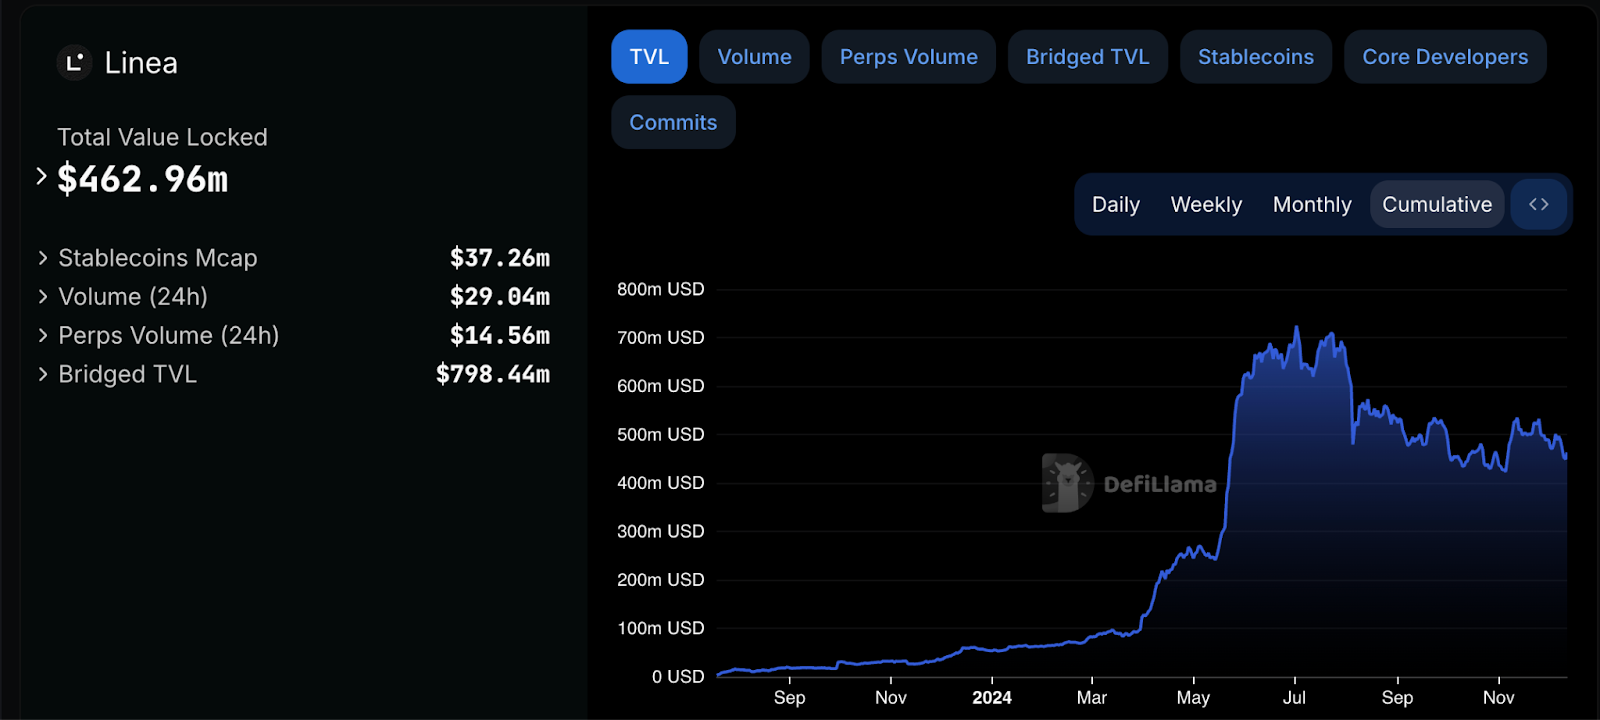Click the $29.04m volume value
Viewport: 1600px width, 720px height.
[500, 297]
